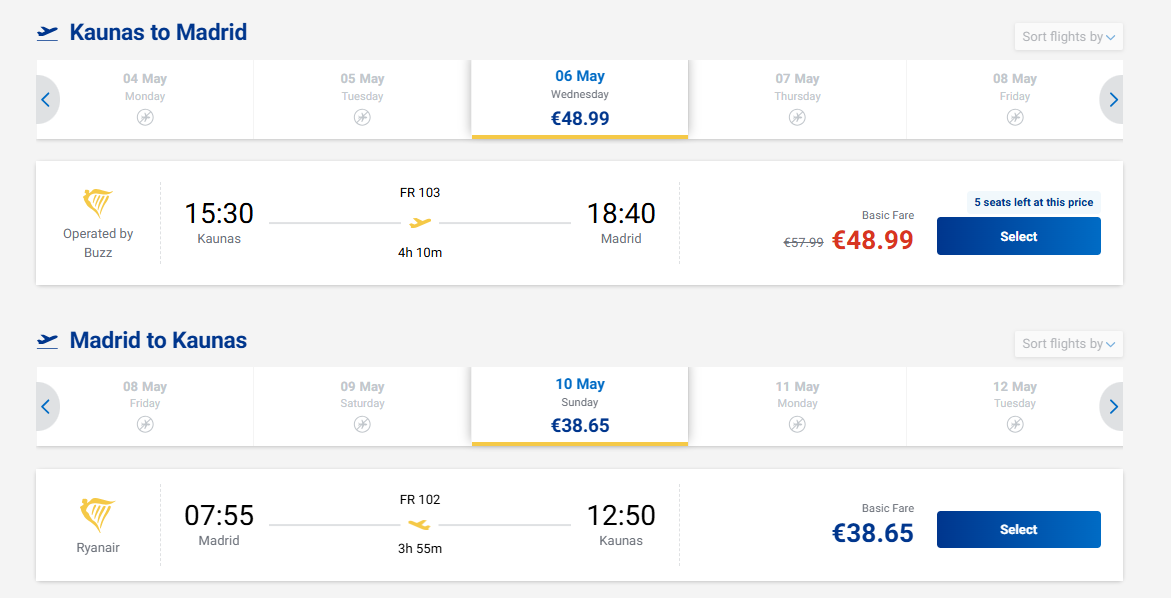Click the plane icon beside Kaunas to Madrid
The height and width of the screenshot is (598, 1171).
pyautogui.click(x=47, y=33)
